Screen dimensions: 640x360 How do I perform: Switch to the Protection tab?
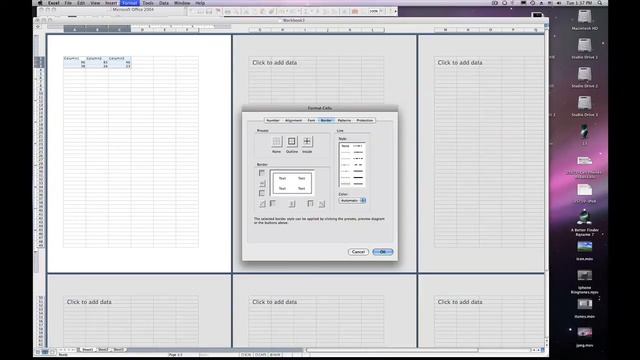pos(364,120)
